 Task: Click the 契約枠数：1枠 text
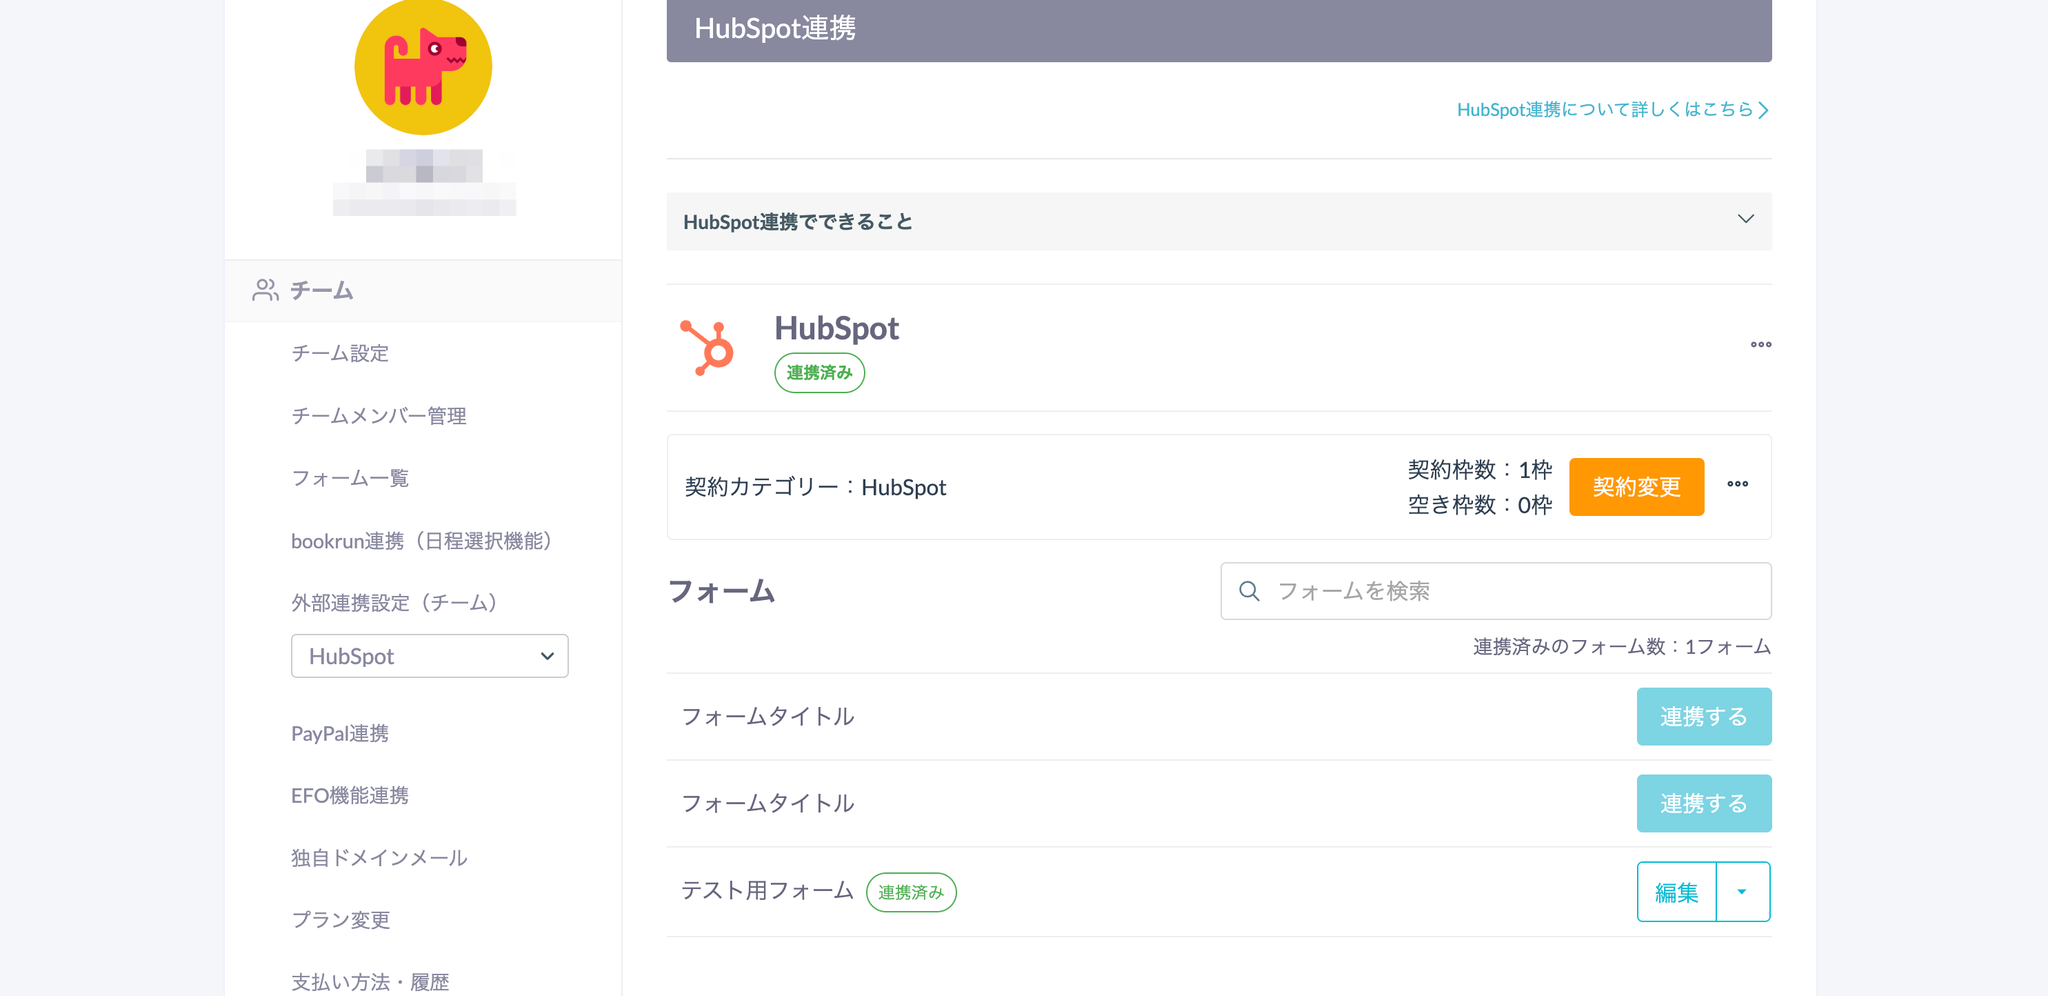(x=1480, y=470)
